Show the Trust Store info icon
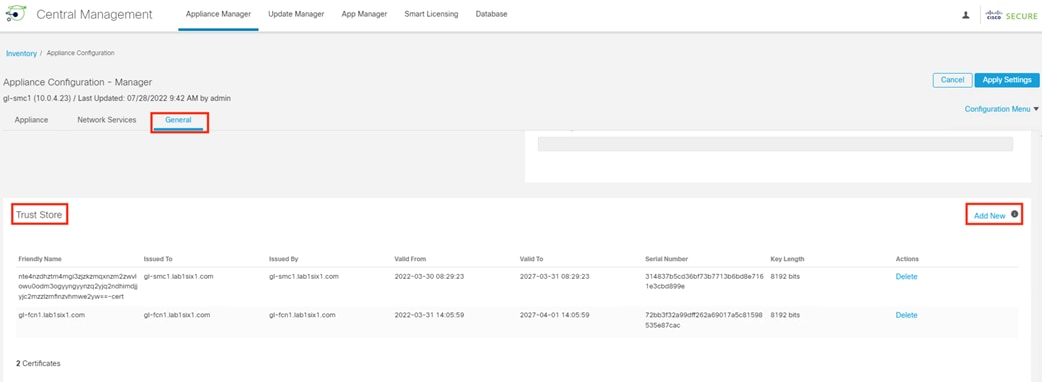 (x=1014, y=214)
